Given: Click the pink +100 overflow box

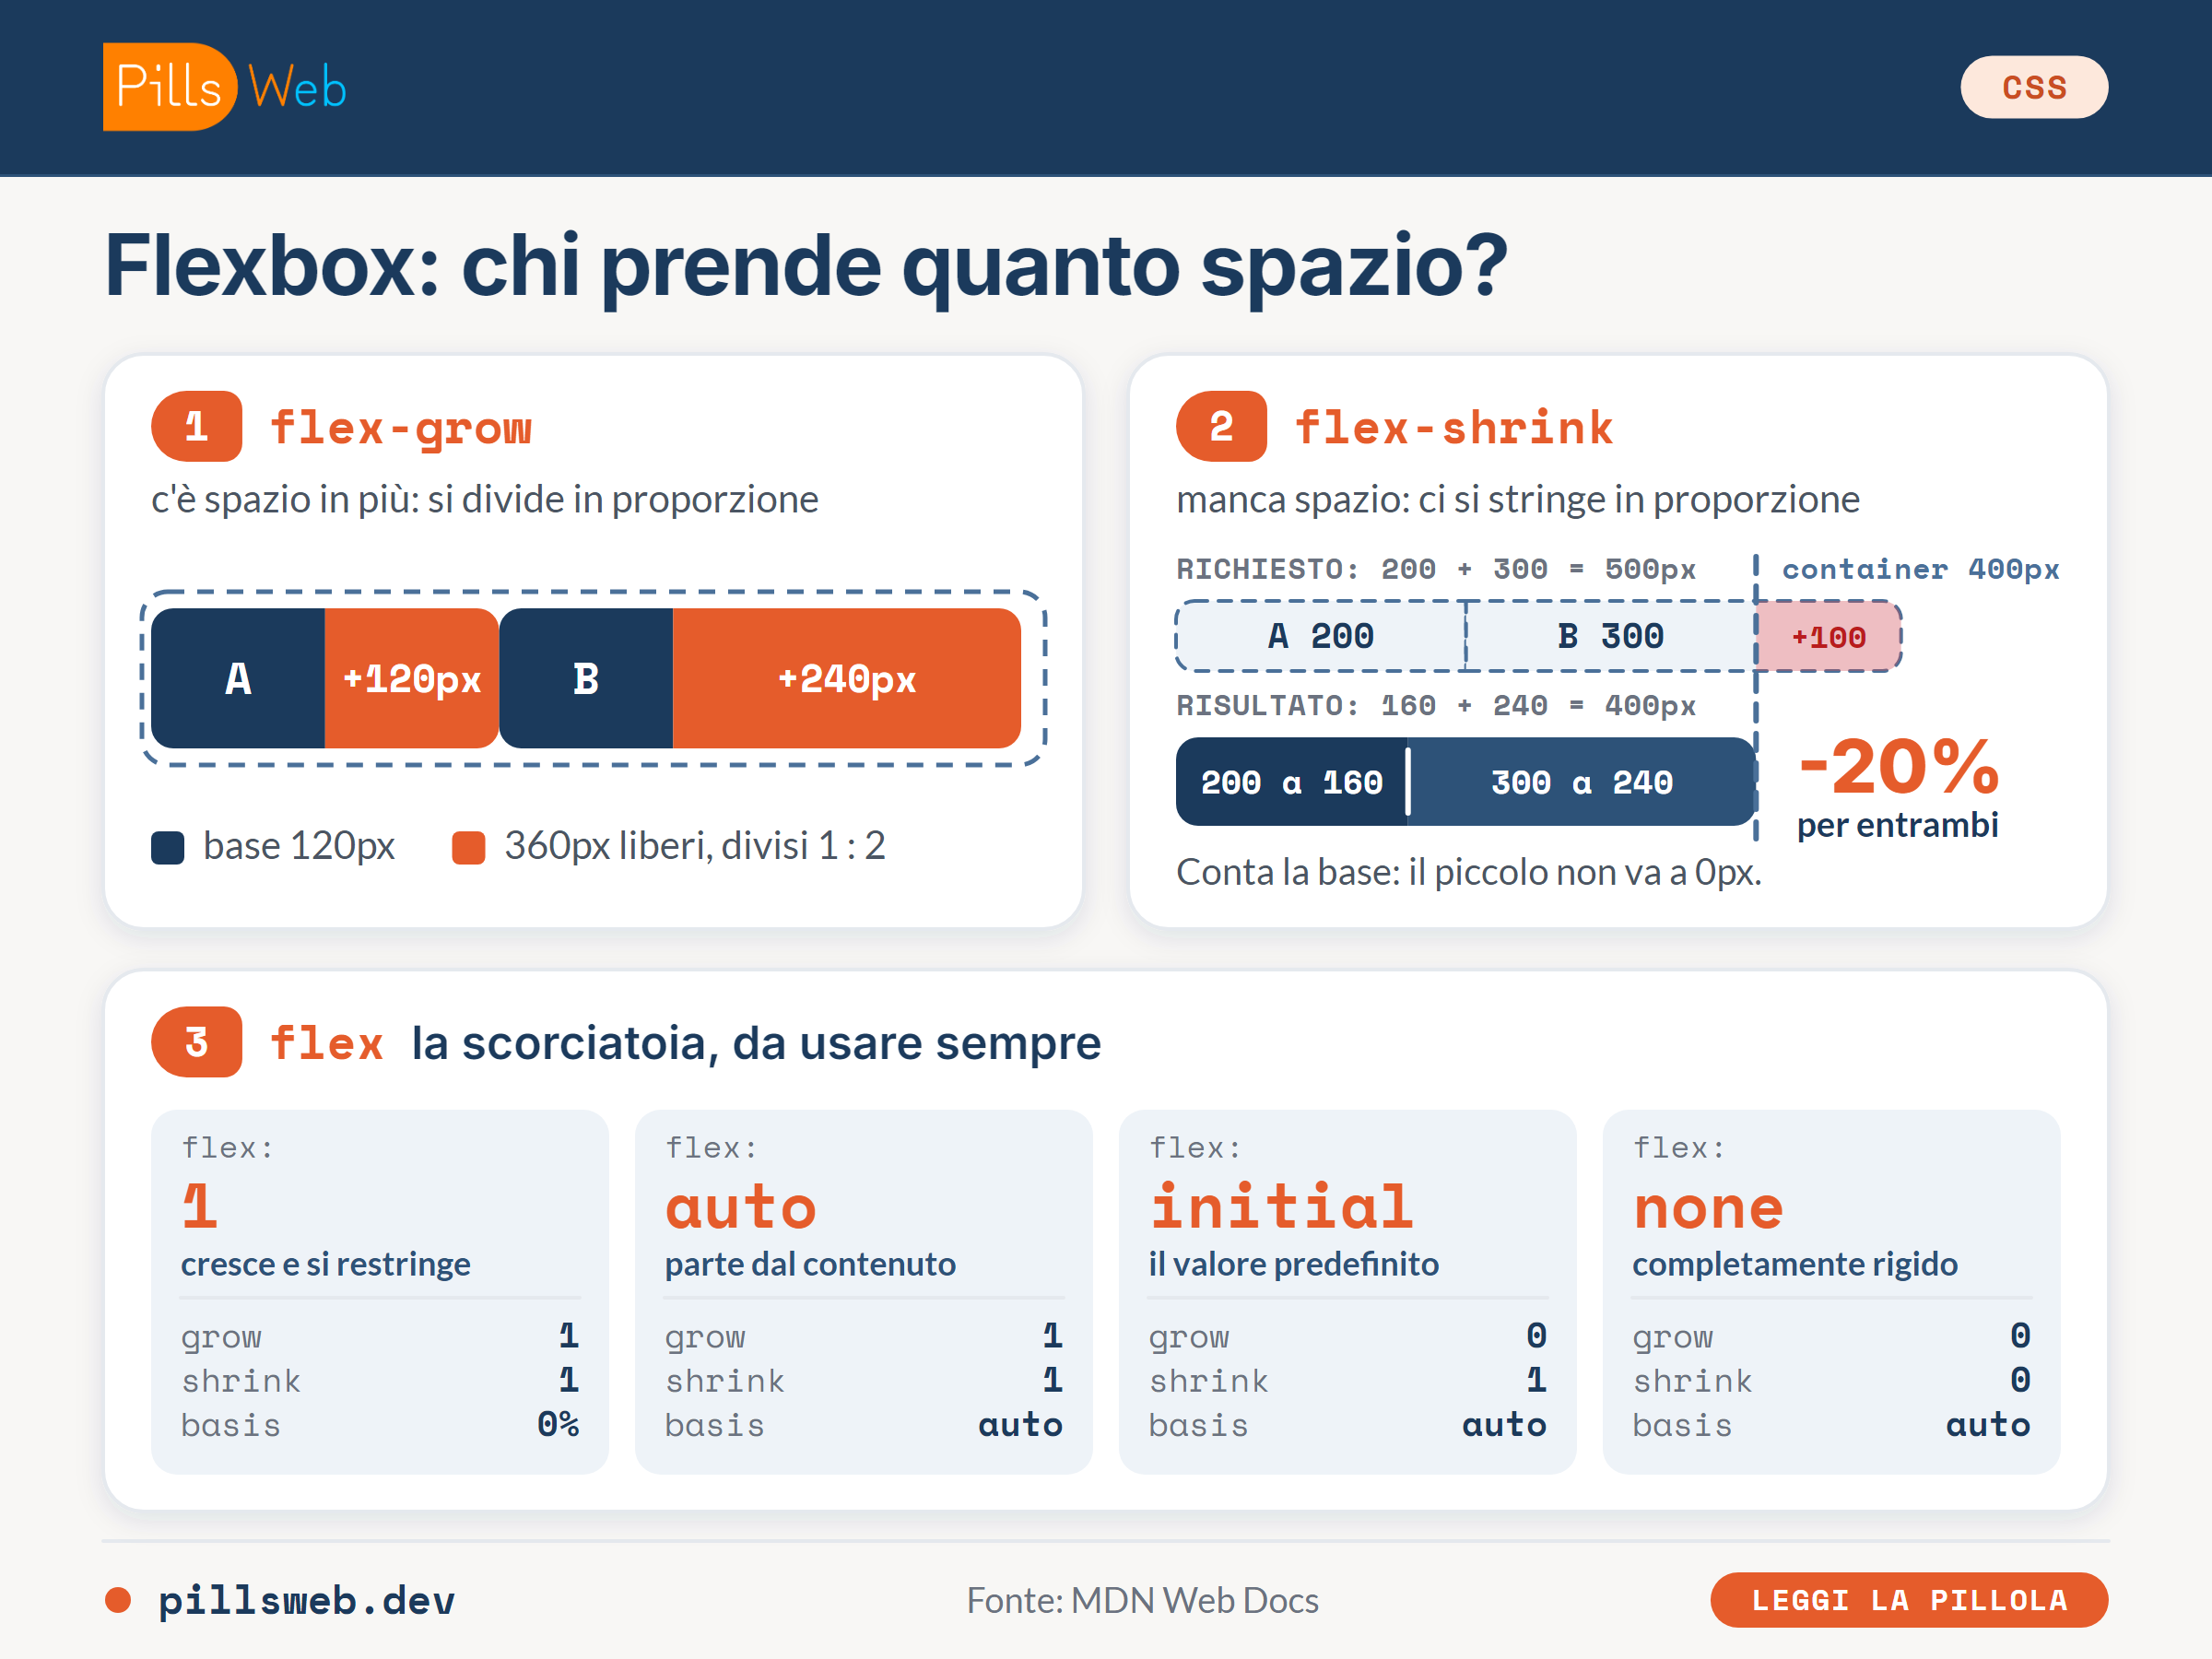Looking at the screenshot, I should click(1828, 636).
